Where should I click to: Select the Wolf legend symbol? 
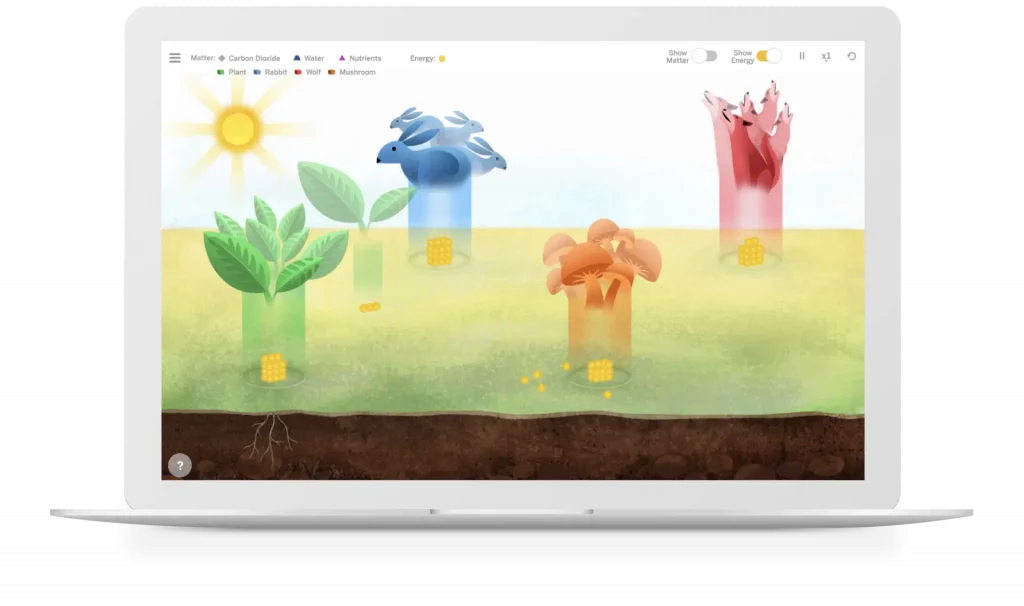coord(297,72)
